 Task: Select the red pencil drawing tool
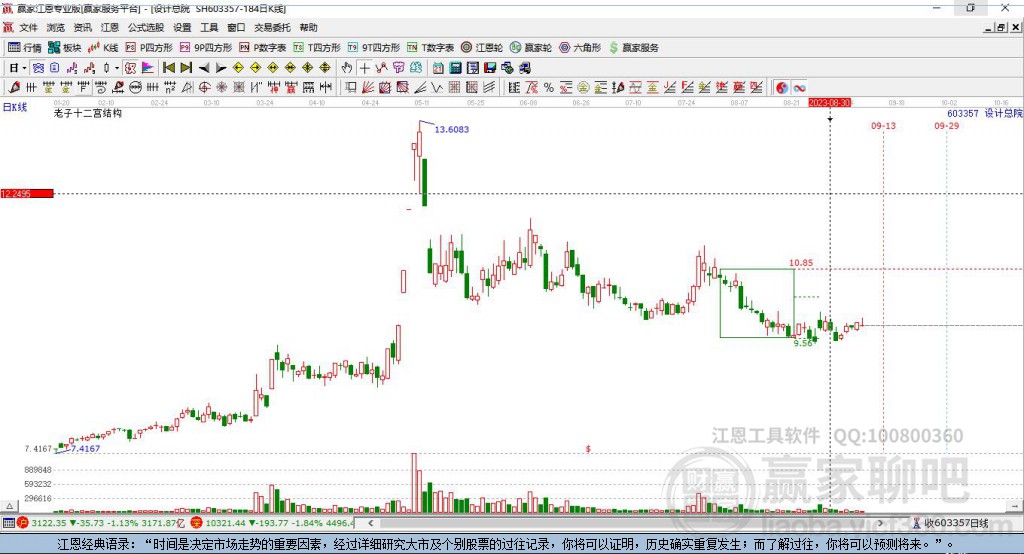coord(14,88)
